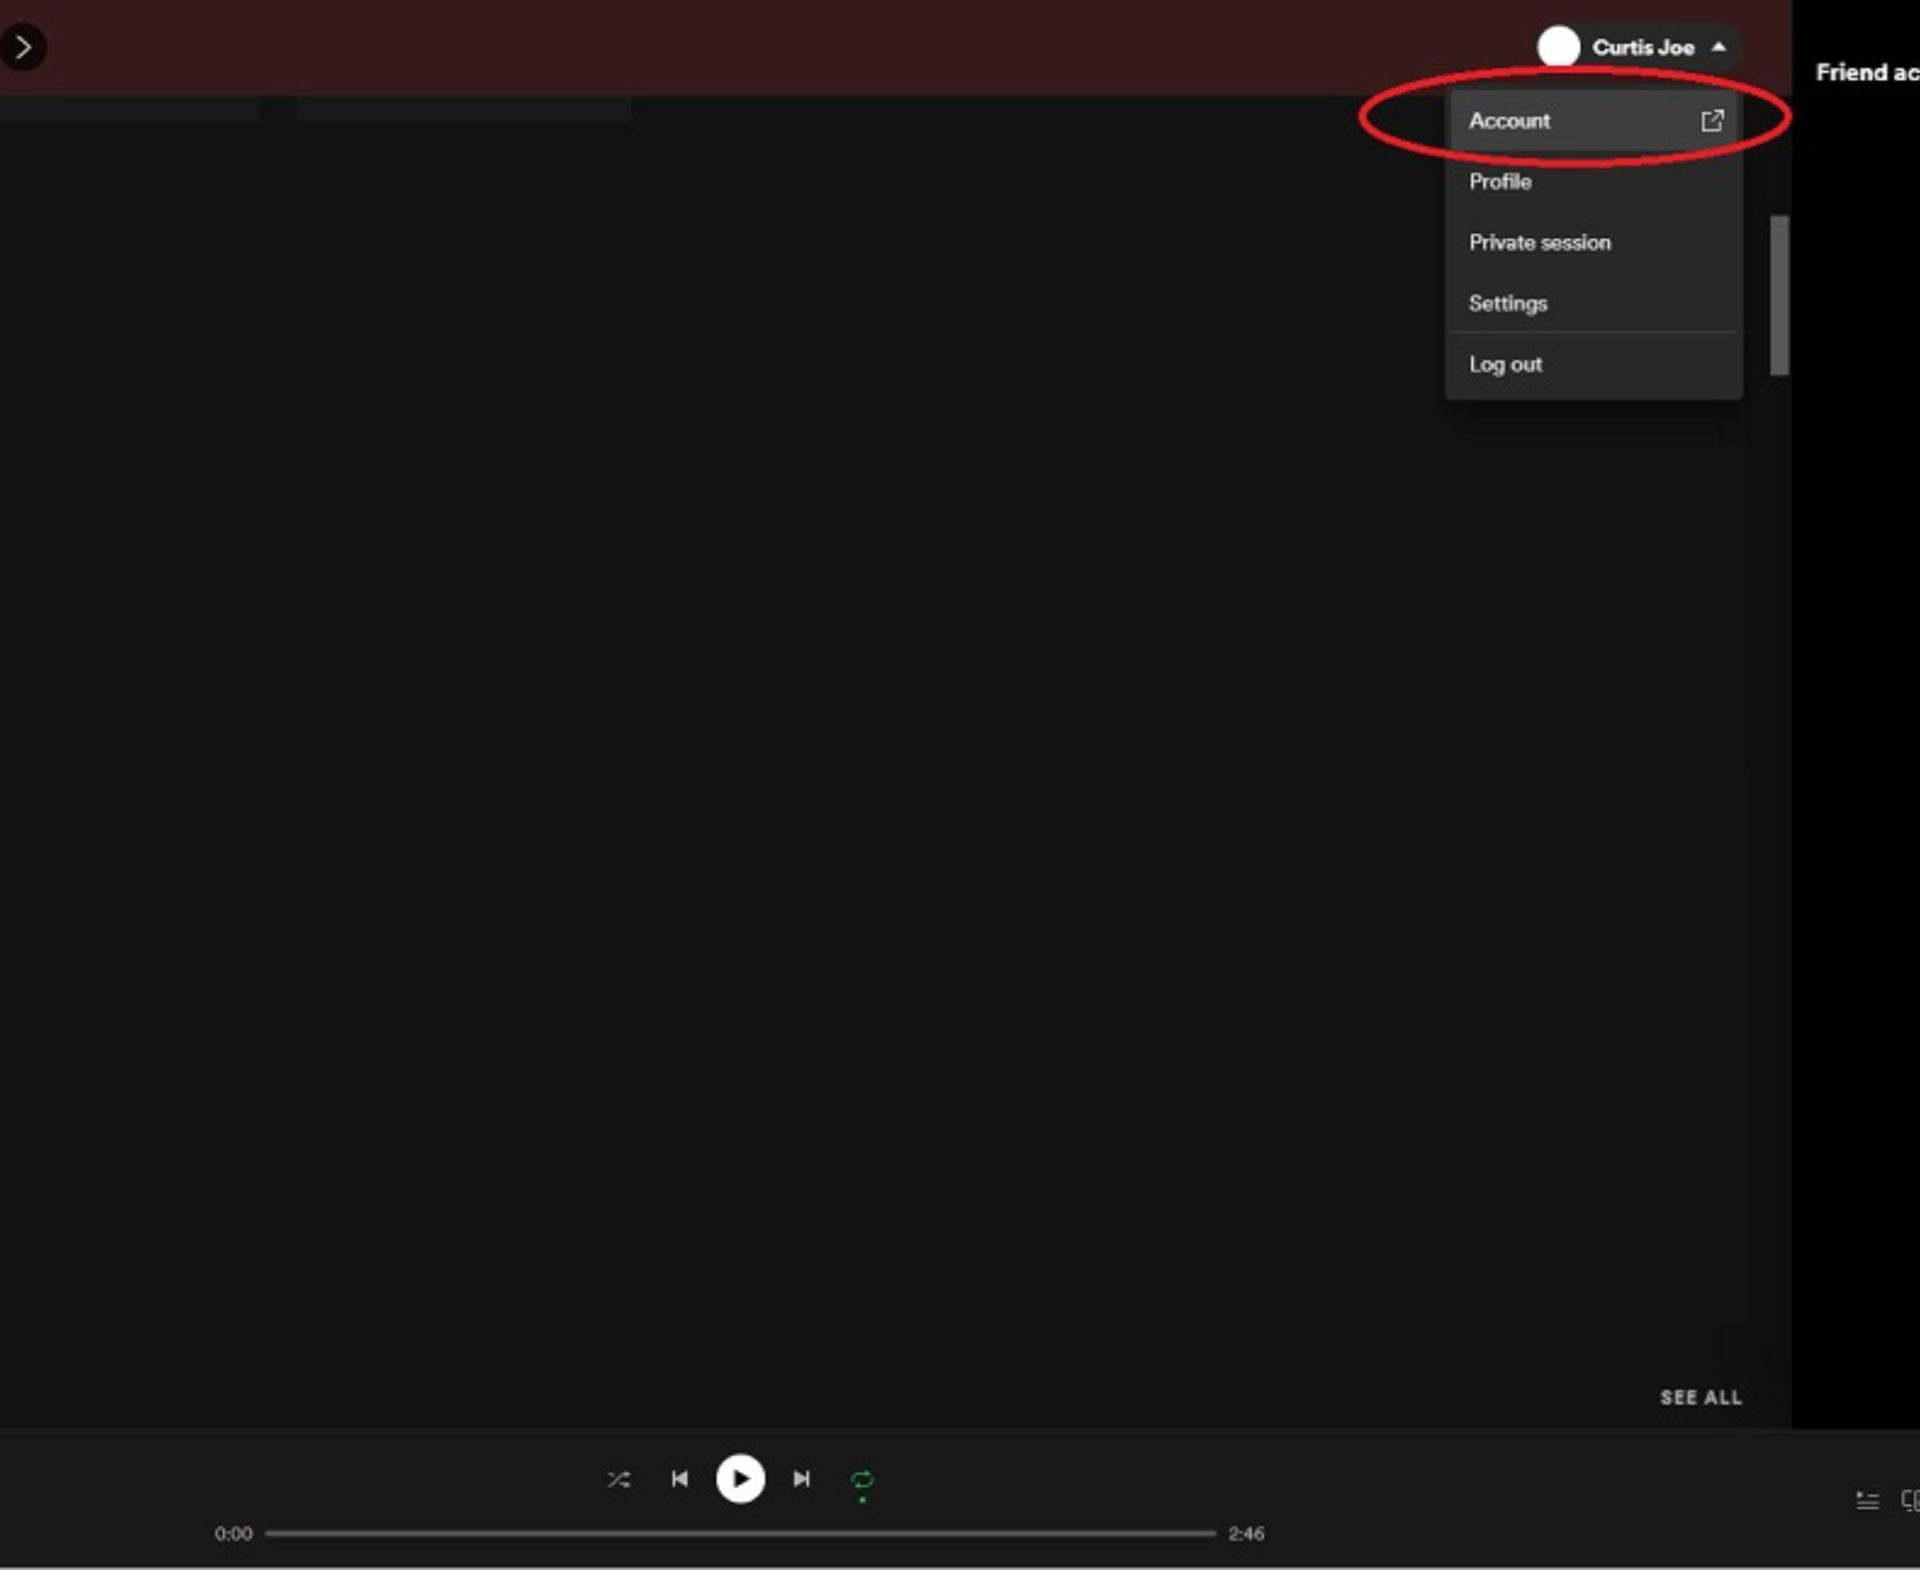Click the external link icon beside Account
The width and height of the screenshot is (1920, 1570).
pos(1712,121)
